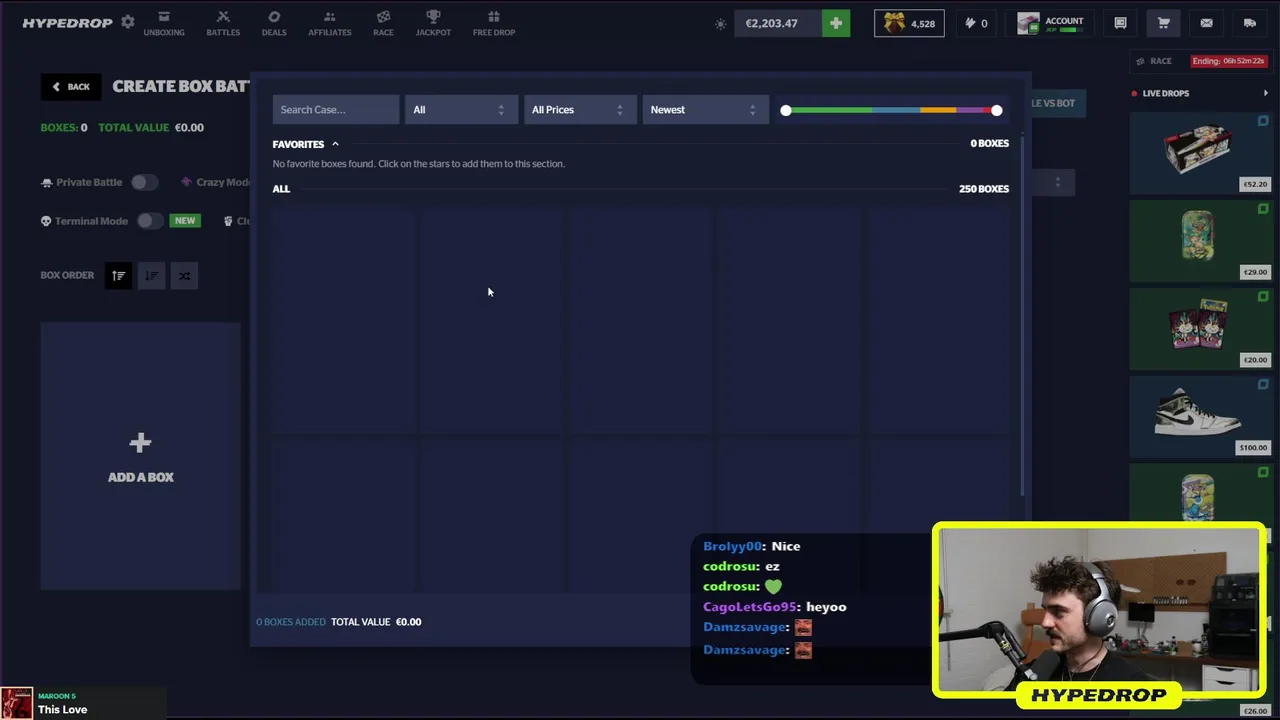This screenshot has height=720, width=1280.
Task: Navigate to Affiliates
Action: point(329,24)
